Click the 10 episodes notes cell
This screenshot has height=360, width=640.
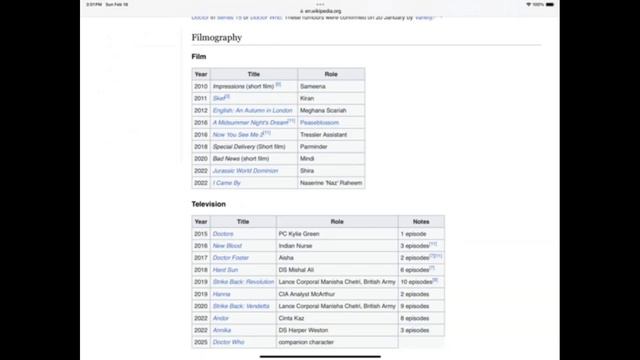tap(421, 282)
